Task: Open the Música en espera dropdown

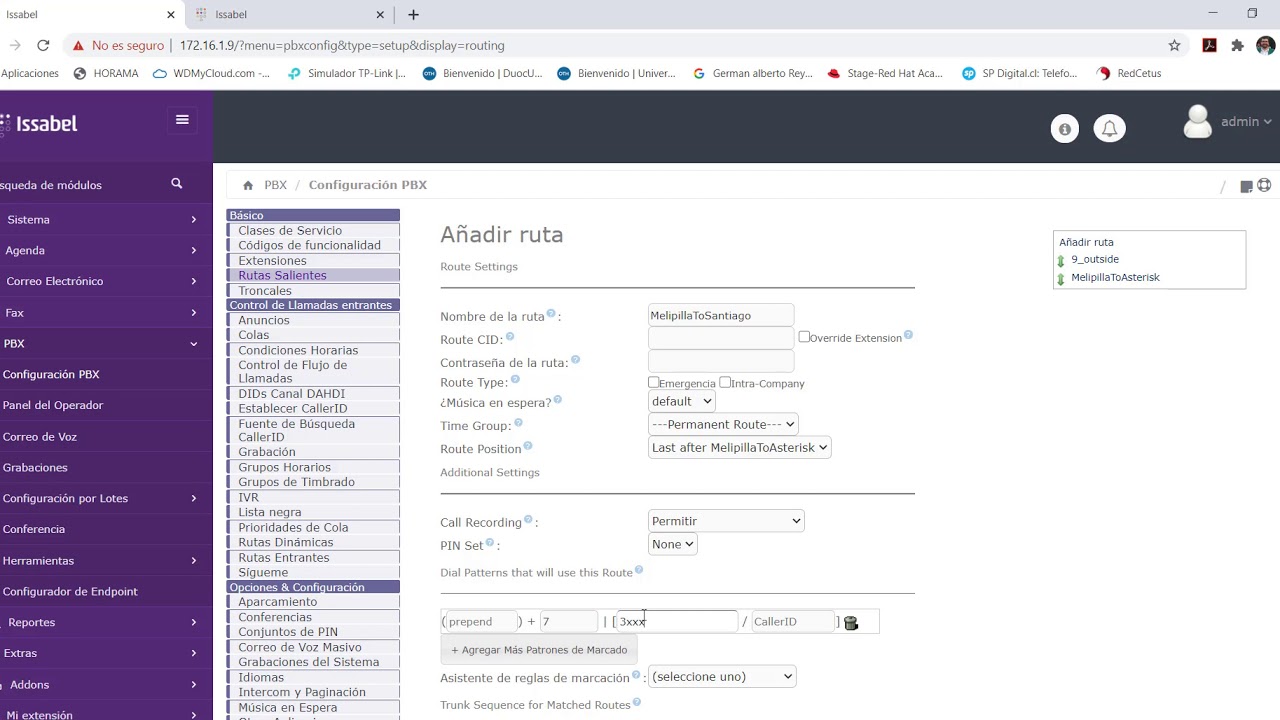Action: pyautogui.click(x=681, y=401)
